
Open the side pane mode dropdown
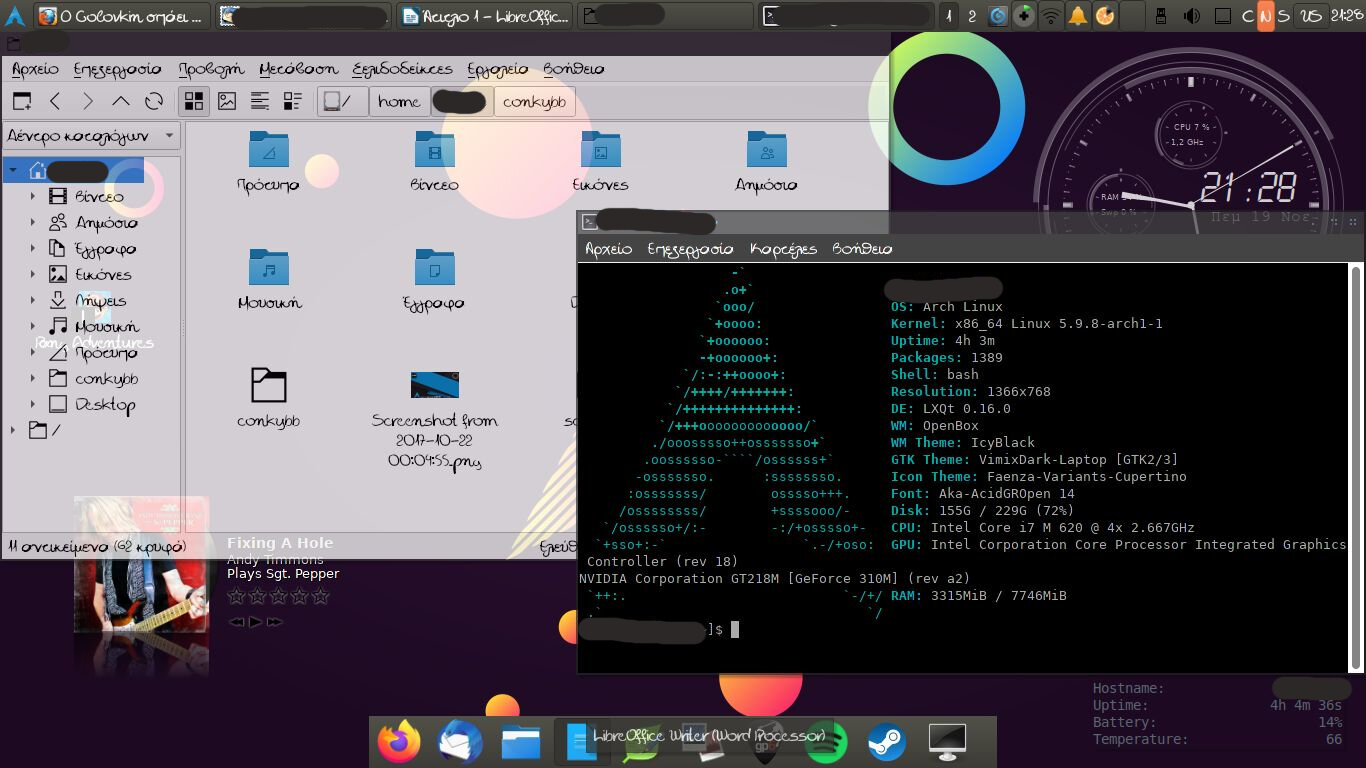[x=91, y=135]
